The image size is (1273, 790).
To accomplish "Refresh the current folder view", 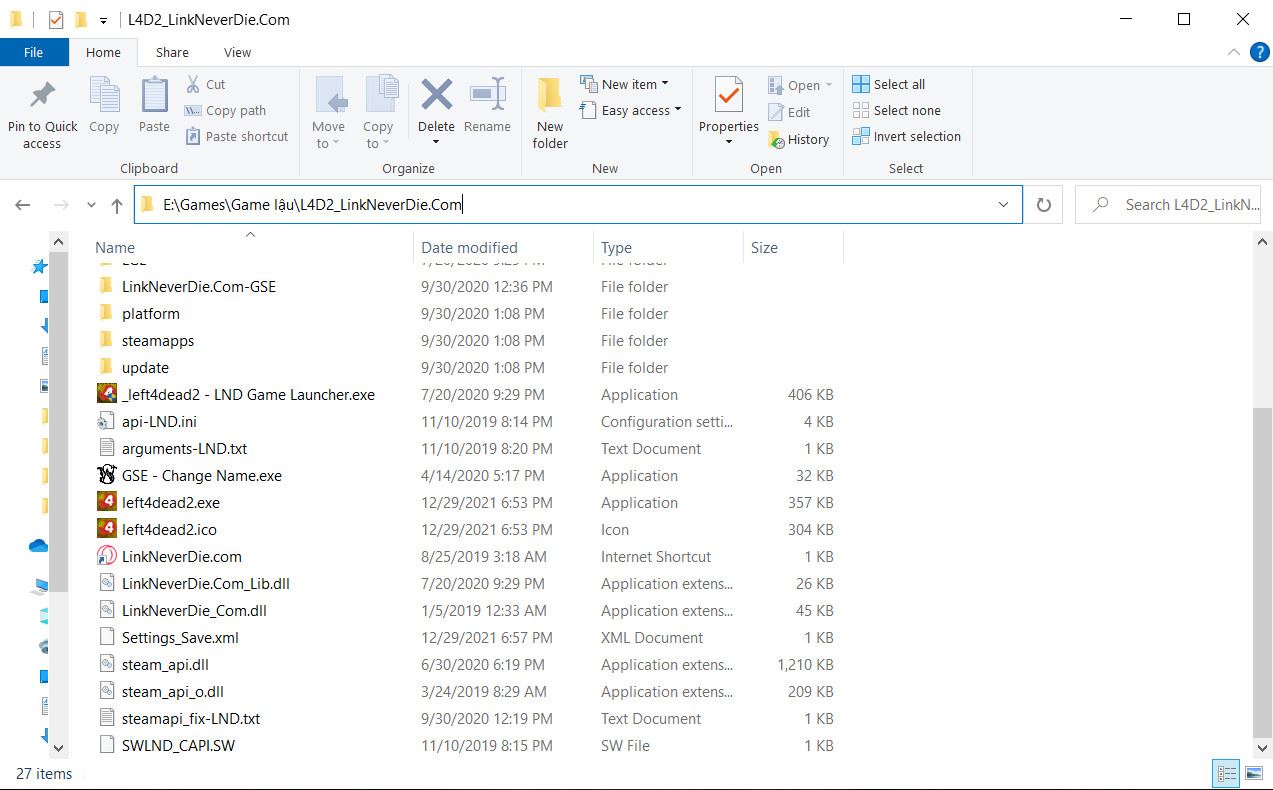I will pos(1043,205).
